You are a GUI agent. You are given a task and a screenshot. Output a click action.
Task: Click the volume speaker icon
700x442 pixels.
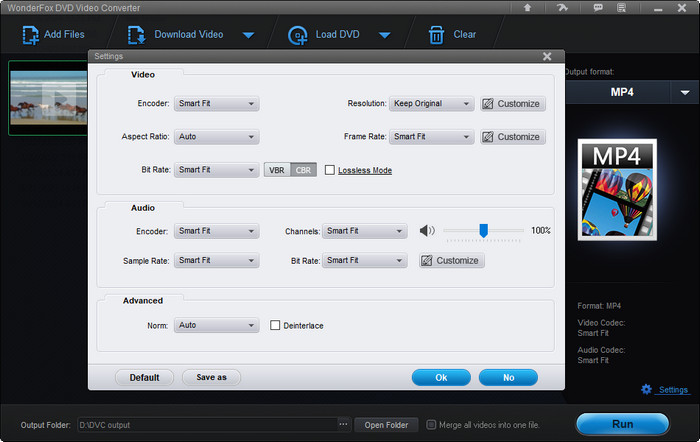[x=427, y=231]
